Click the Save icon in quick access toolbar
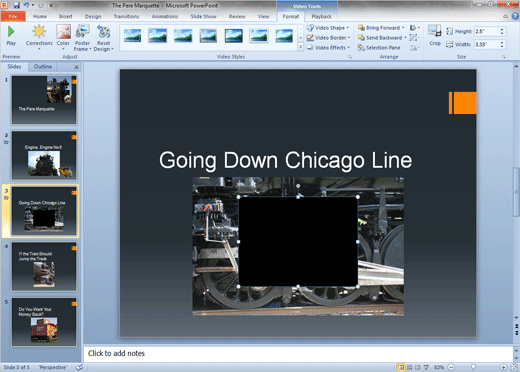520x372 pixels. pos(17,5)
